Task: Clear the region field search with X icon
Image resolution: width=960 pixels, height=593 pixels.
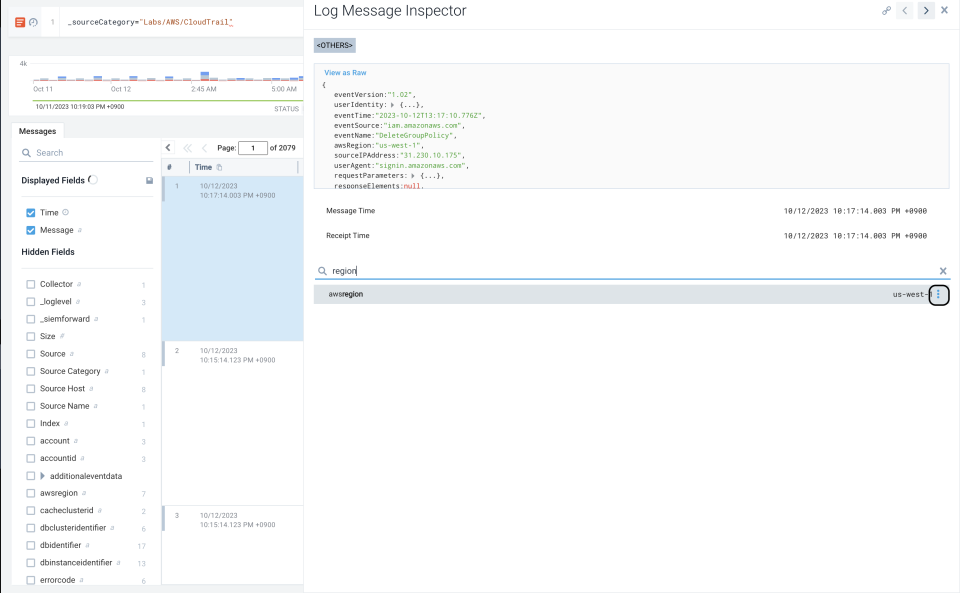Action: coord(942,270)
